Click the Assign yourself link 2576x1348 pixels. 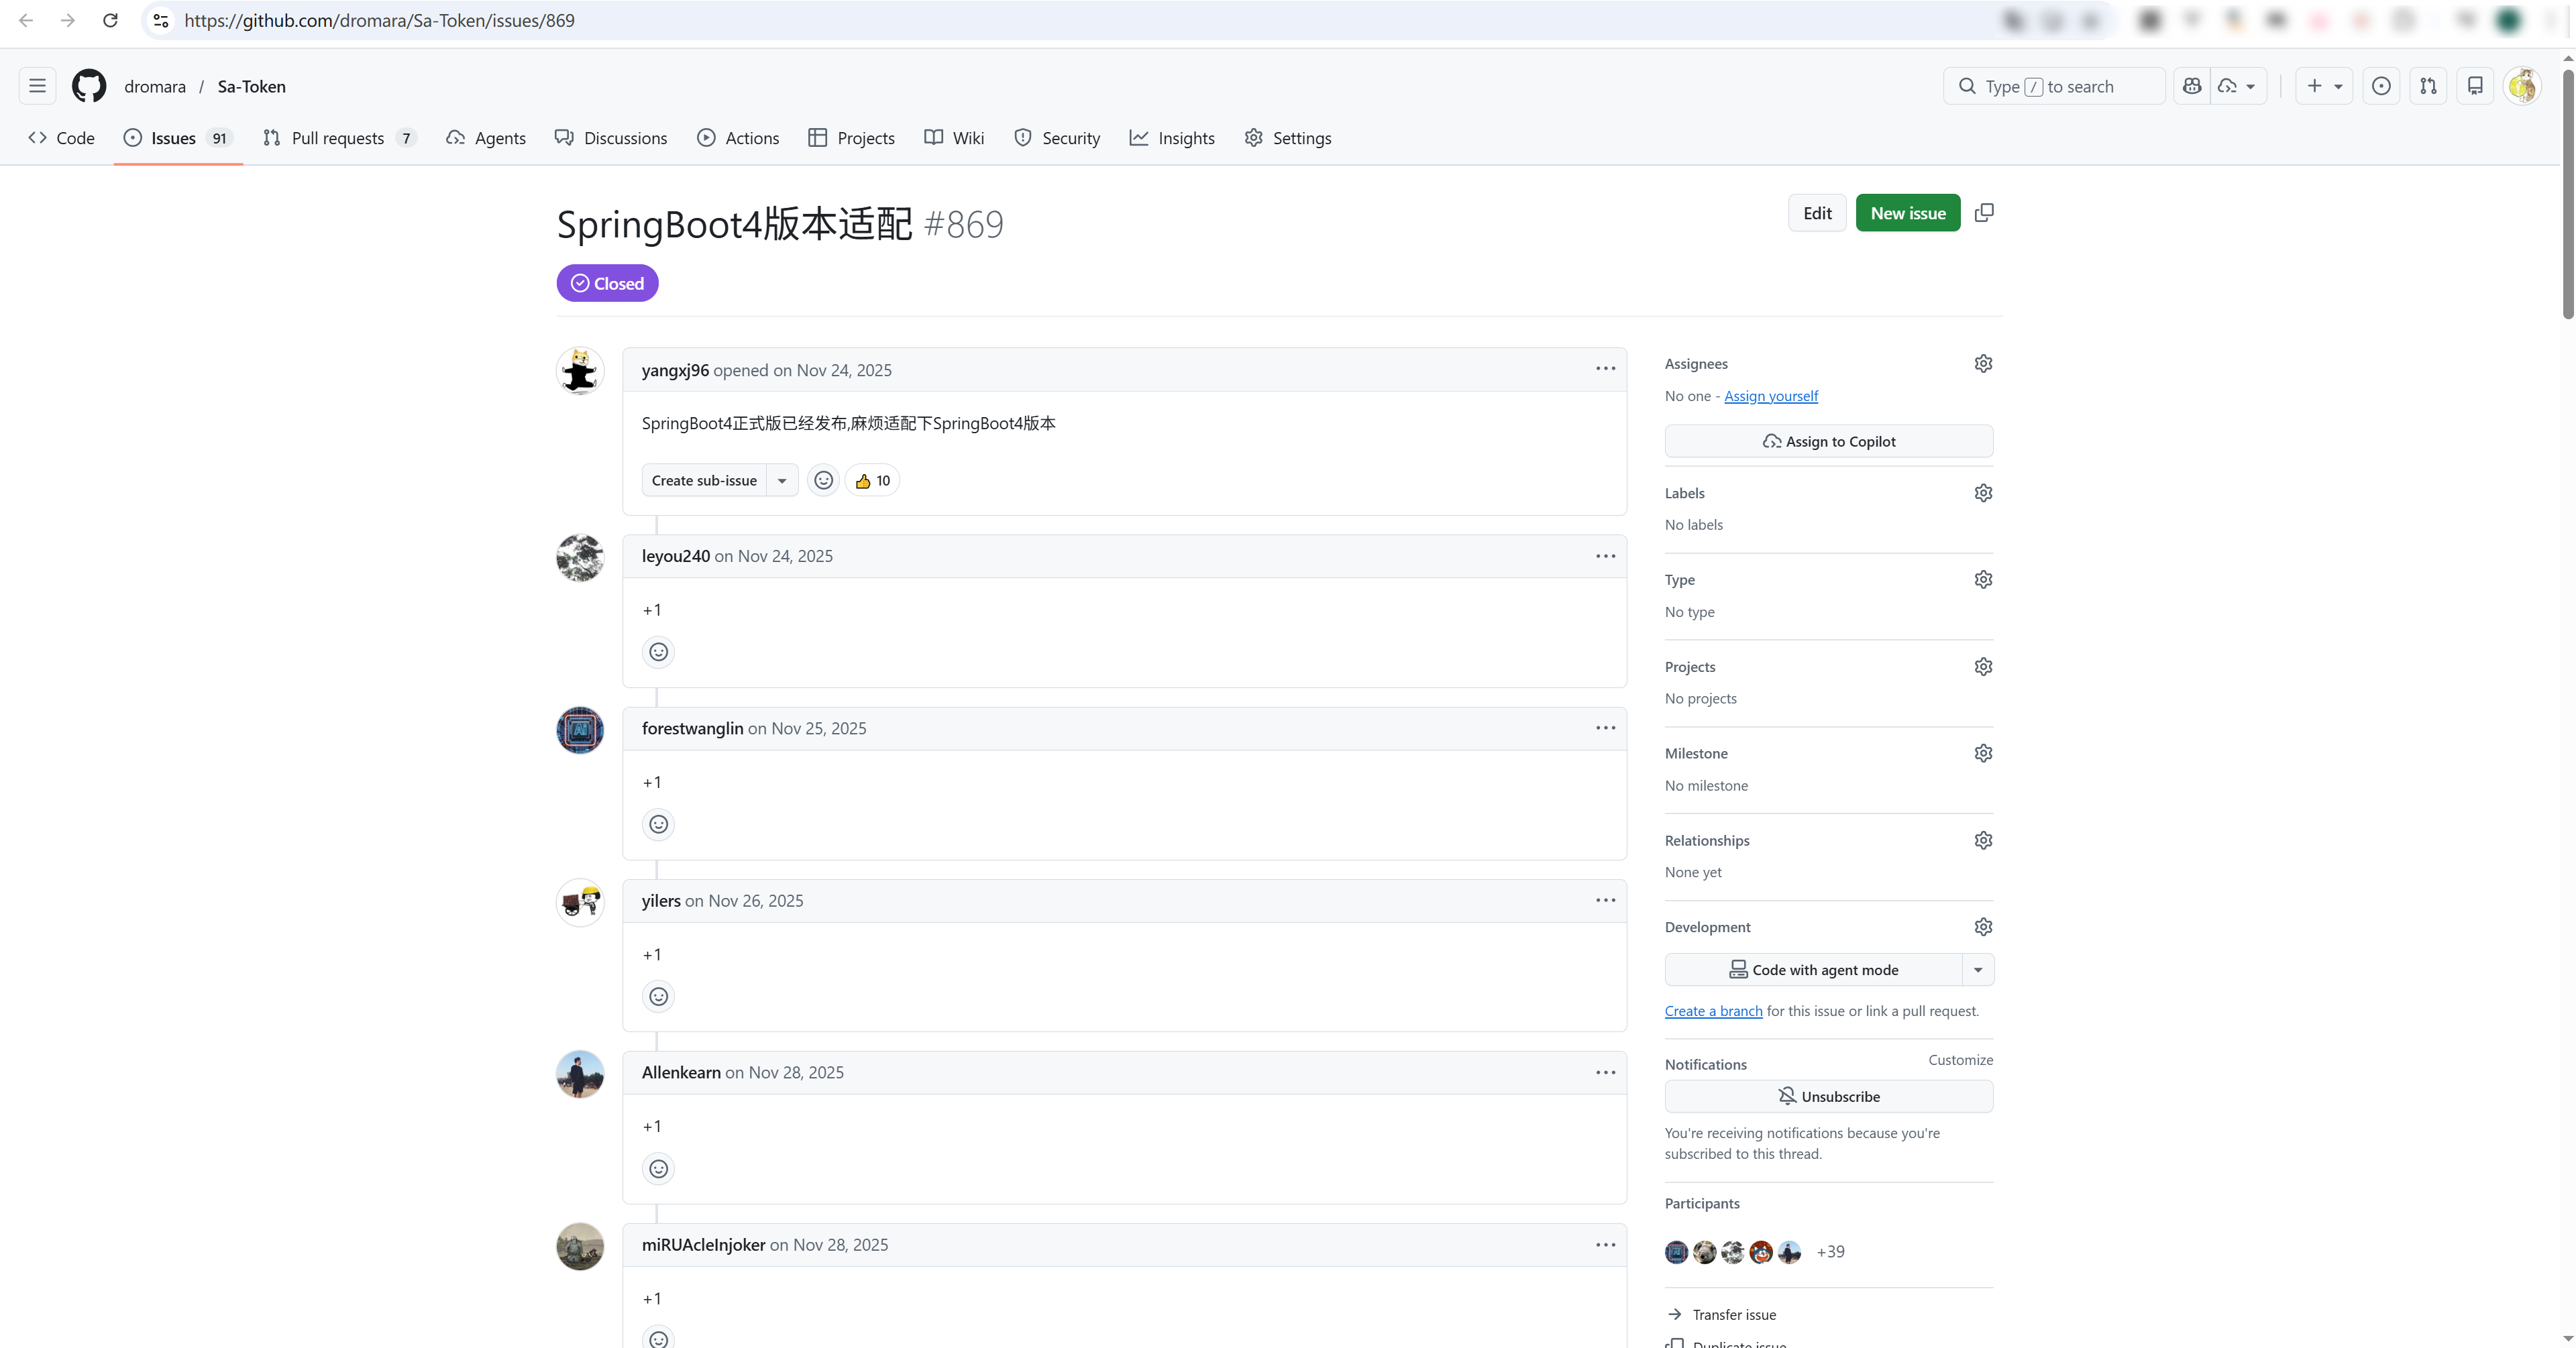click(x=1770, y=396)
